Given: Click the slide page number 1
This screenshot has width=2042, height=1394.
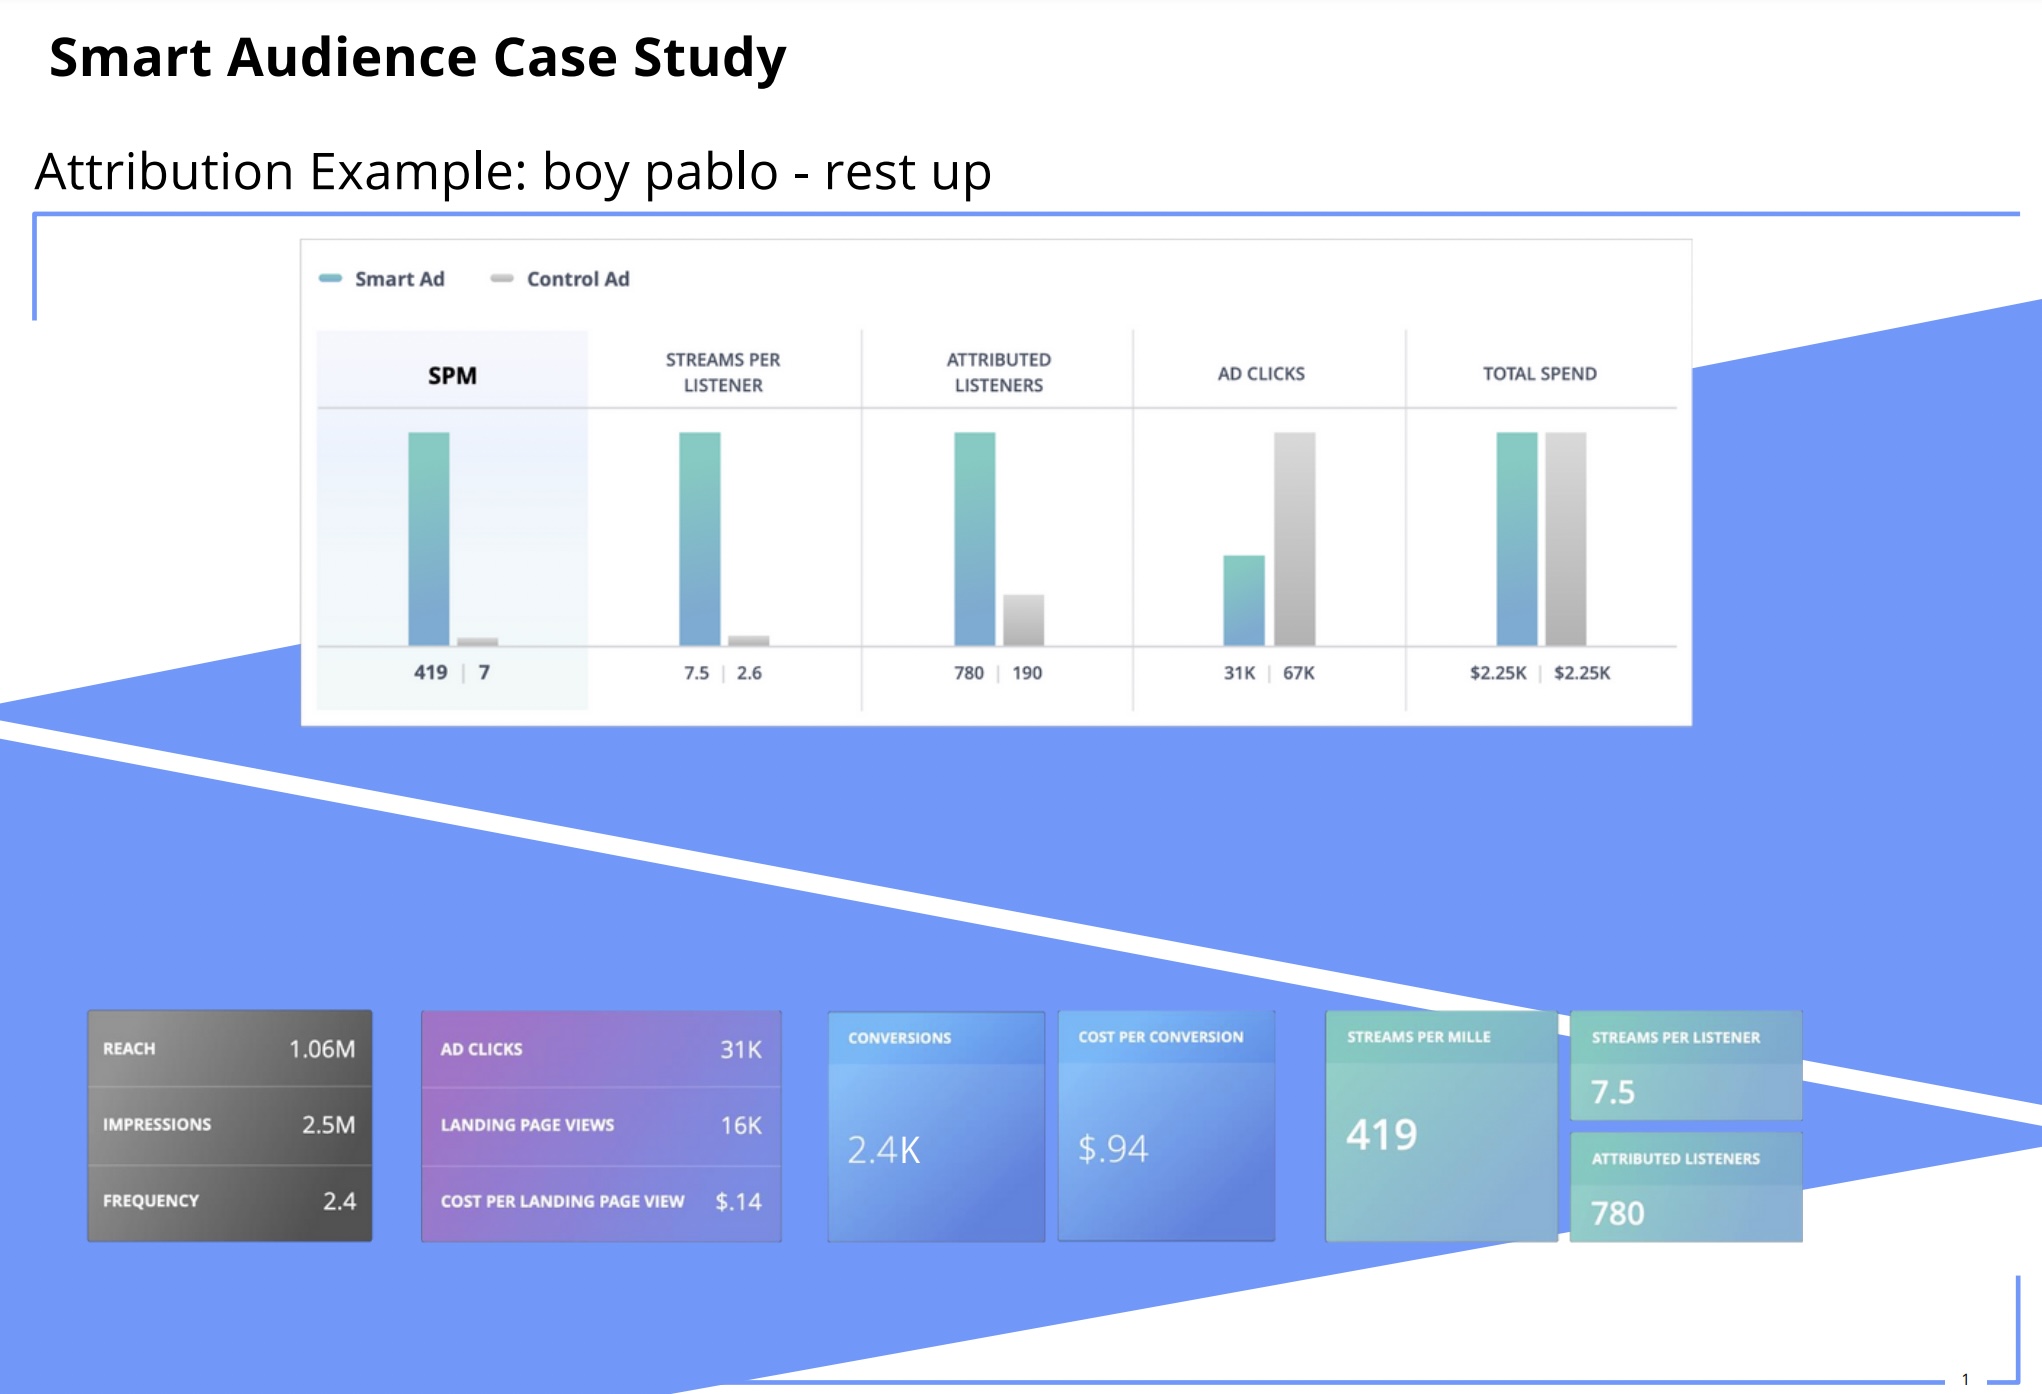Looking at the screenshot, I should click(1965, 1379).
